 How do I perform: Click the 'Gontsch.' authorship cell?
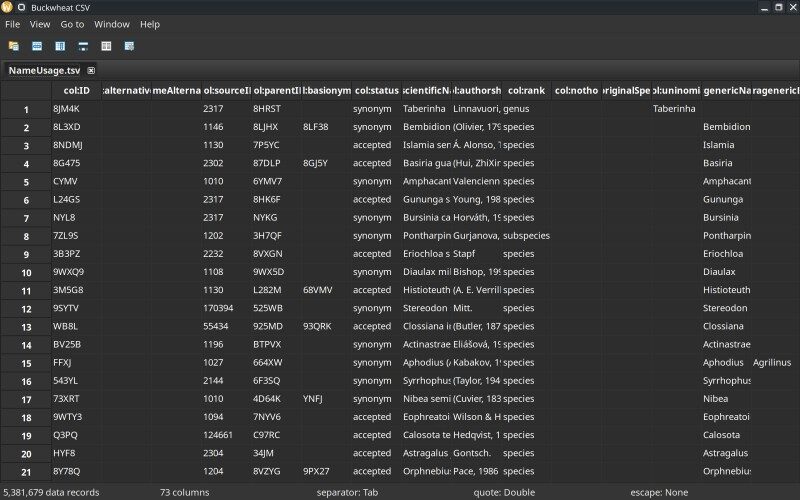coord(477,453)
